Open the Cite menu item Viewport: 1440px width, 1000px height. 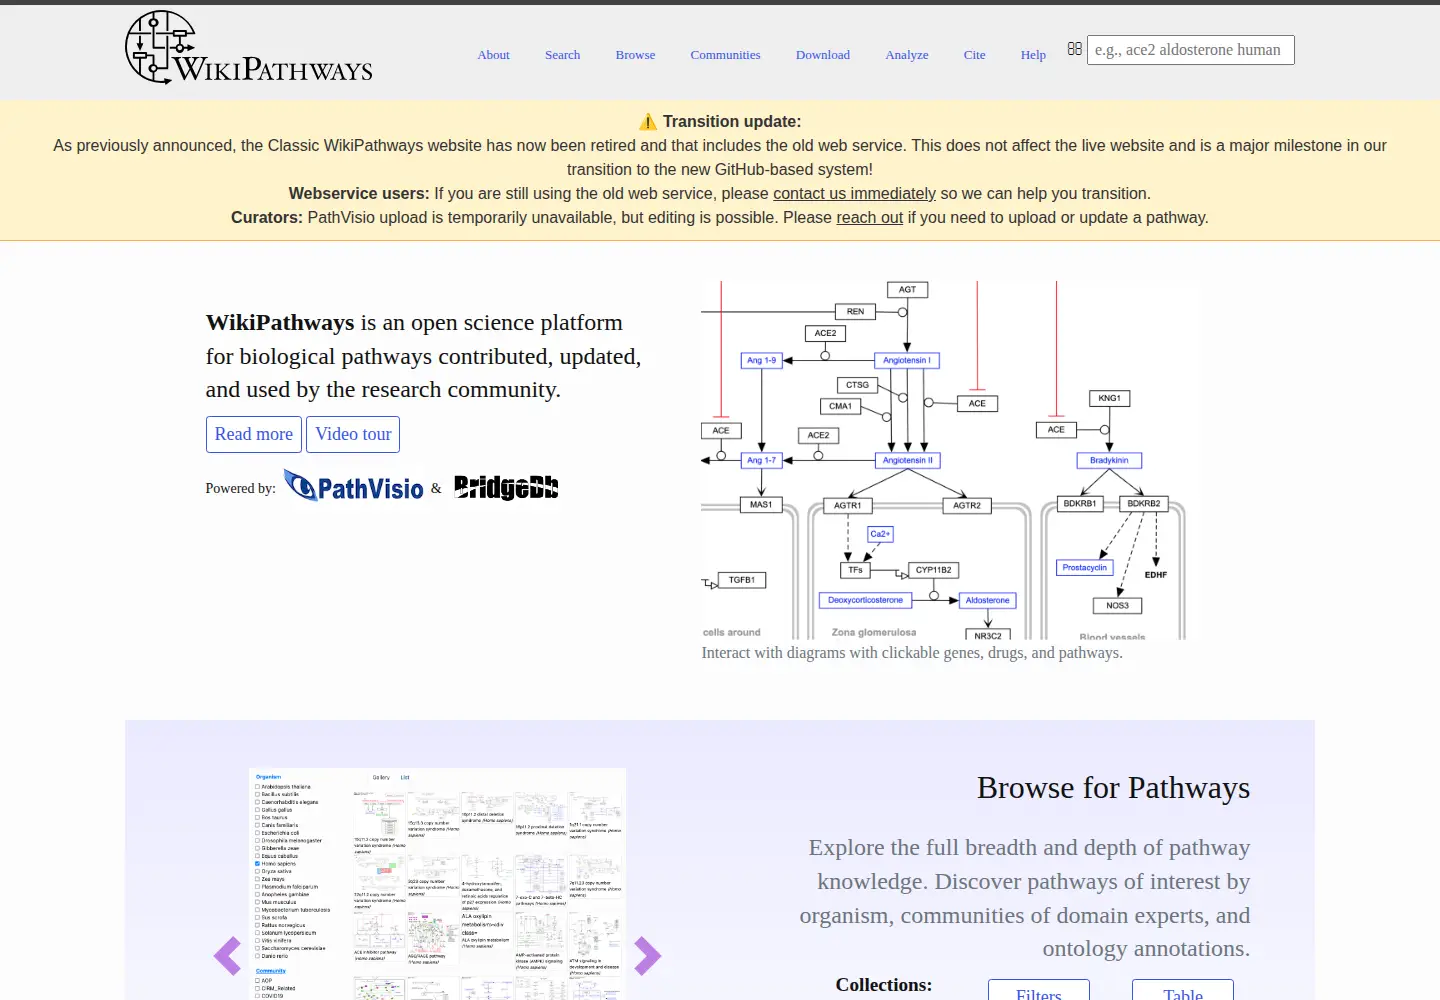coord(974,55)
